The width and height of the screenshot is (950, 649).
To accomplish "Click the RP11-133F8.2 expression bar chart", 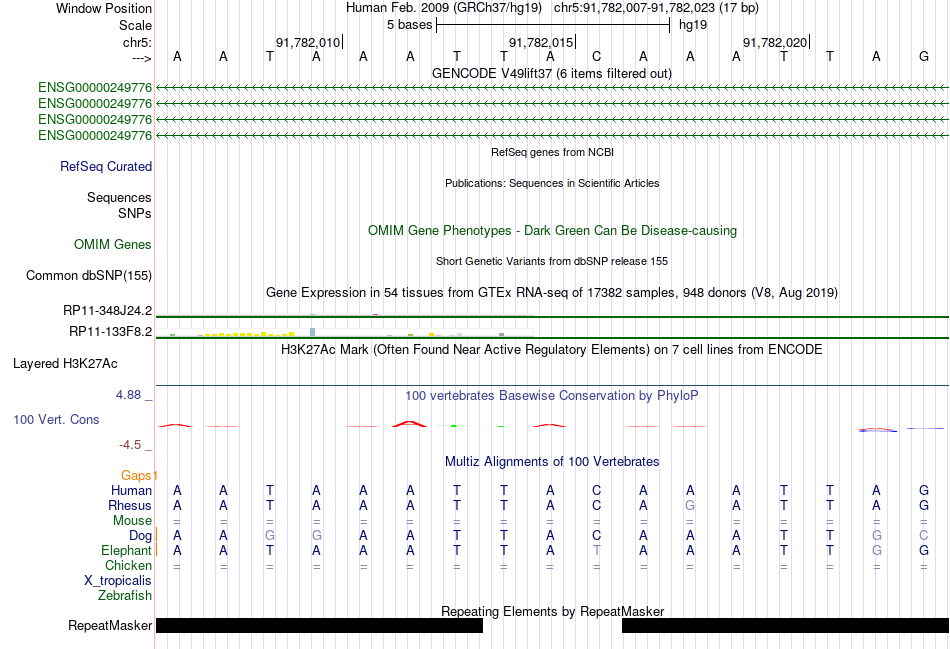I will [x=344, y=333].
